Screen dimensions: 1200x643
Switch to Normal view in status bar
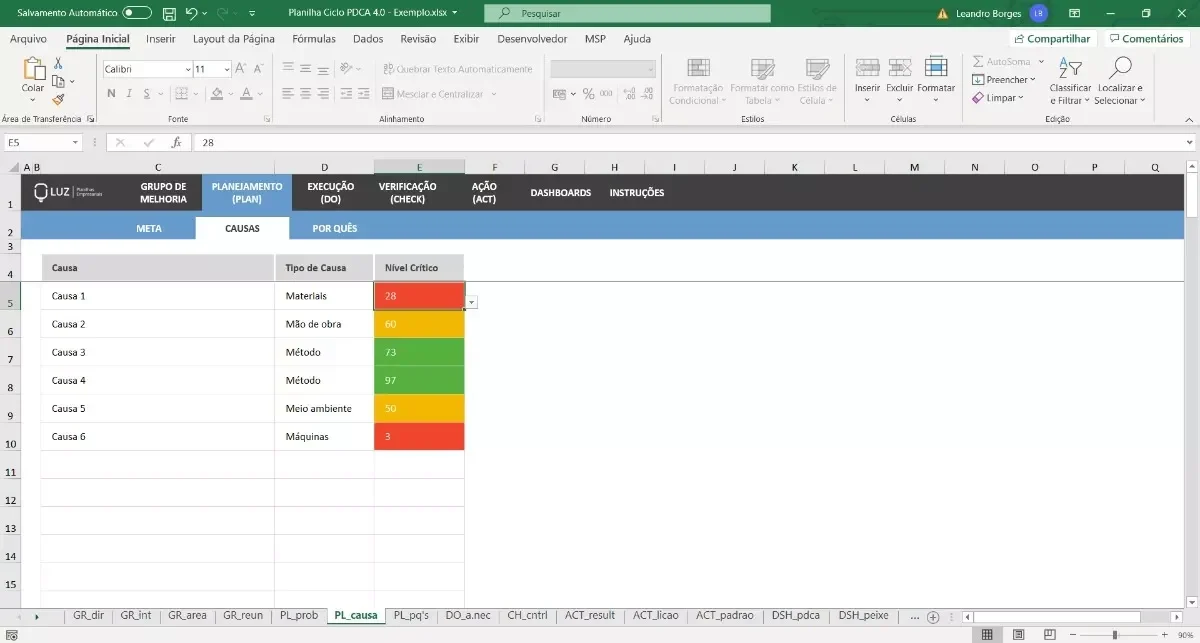987,635
